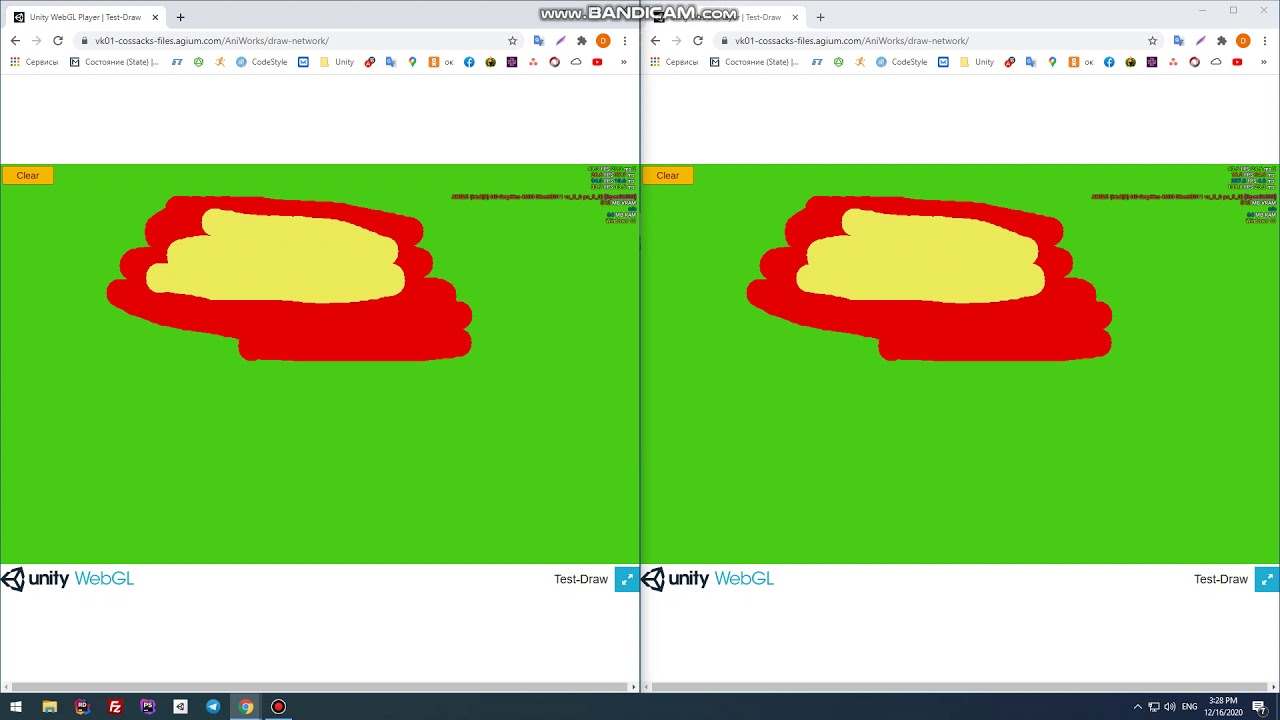Click YouTube bookmark icon in left bookmarks bar
Screen dimensions: 1280x720
(x=597, y=62)
